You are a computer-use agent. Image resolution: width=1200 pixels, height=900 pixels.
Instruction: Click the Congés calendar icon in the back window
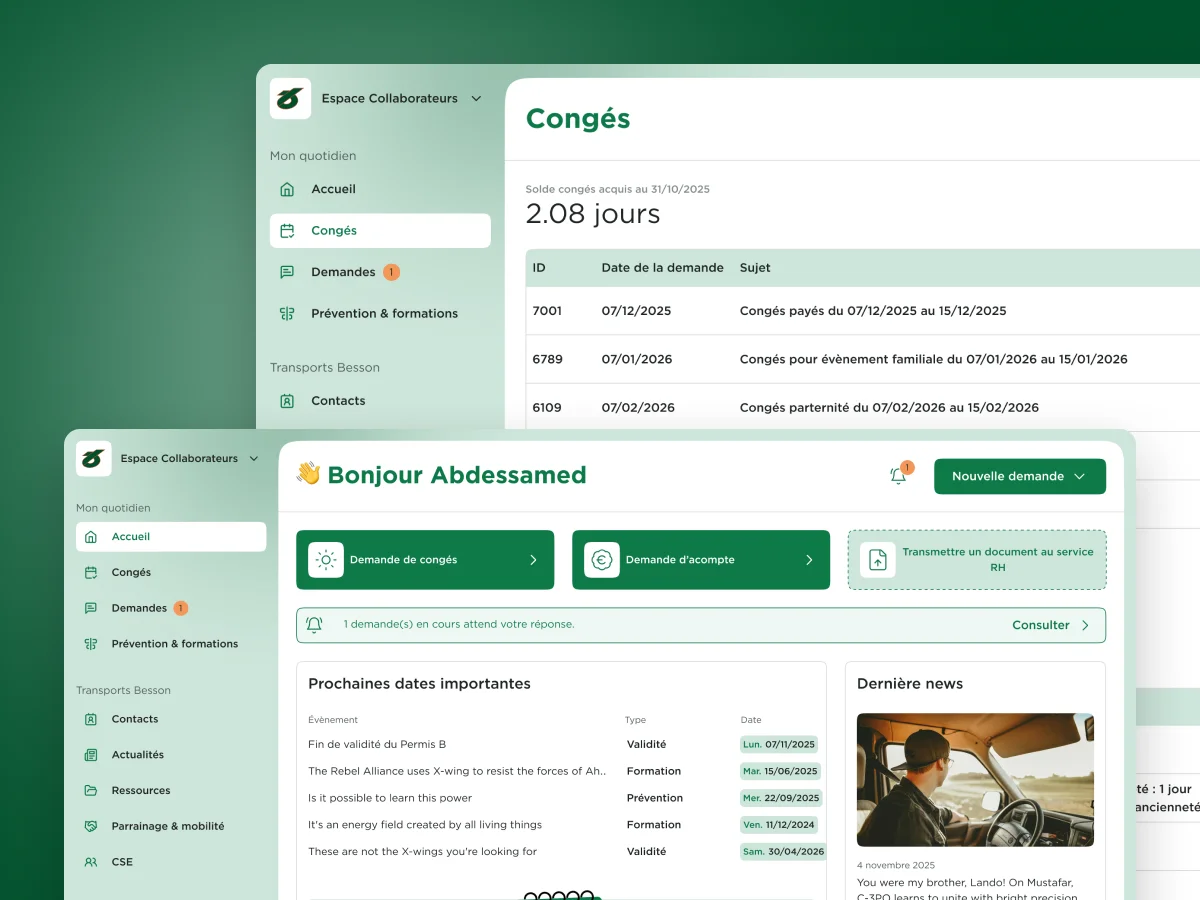(287, 231)
